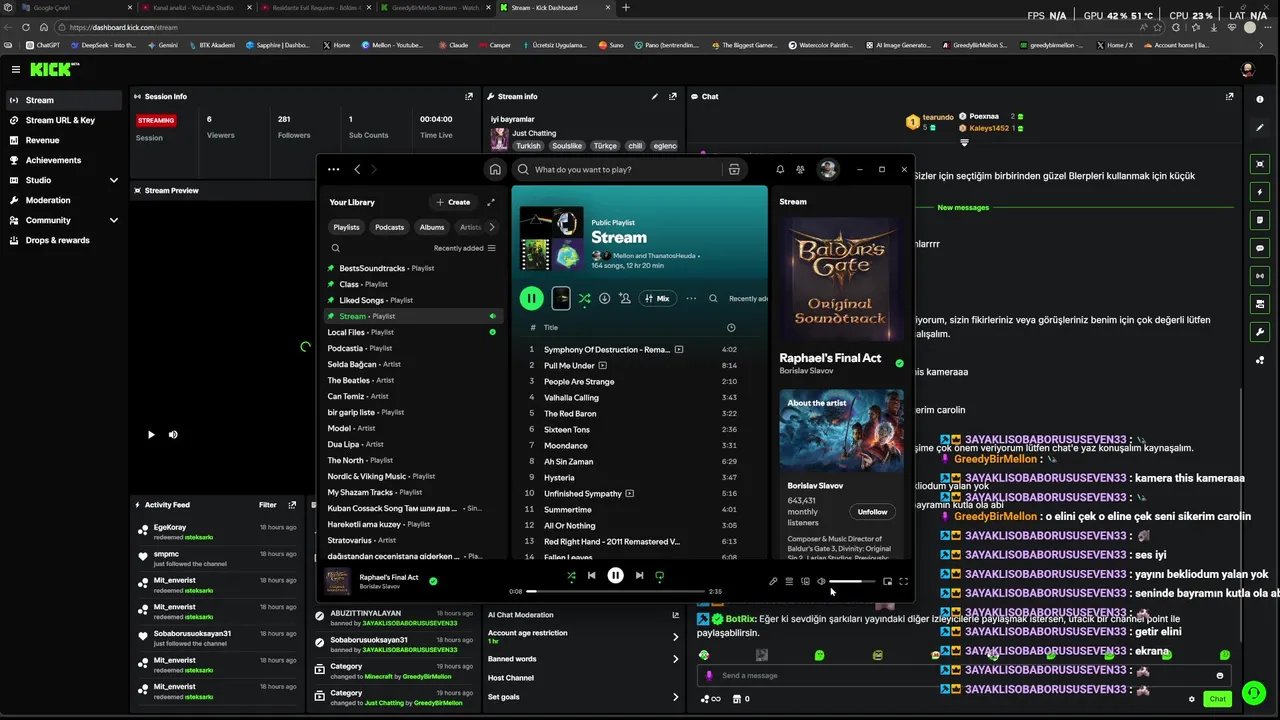This screenshot has width=1280, height=720.
Task: Open Spotify play queue
Action: pos(789,581)
